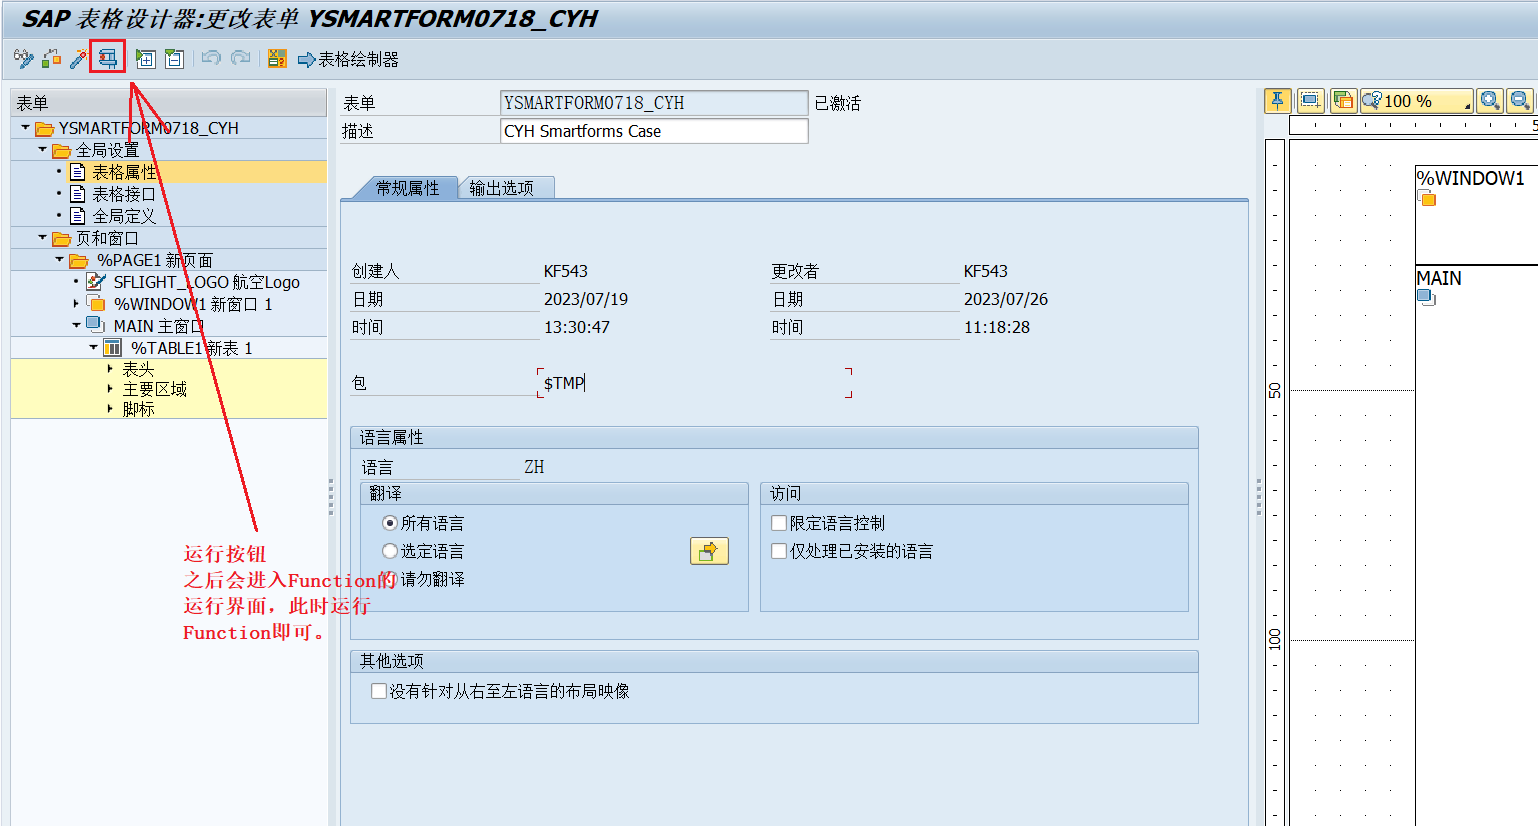
Task: Click the %PAGE1 folder icon
Action: pos(79,260)
